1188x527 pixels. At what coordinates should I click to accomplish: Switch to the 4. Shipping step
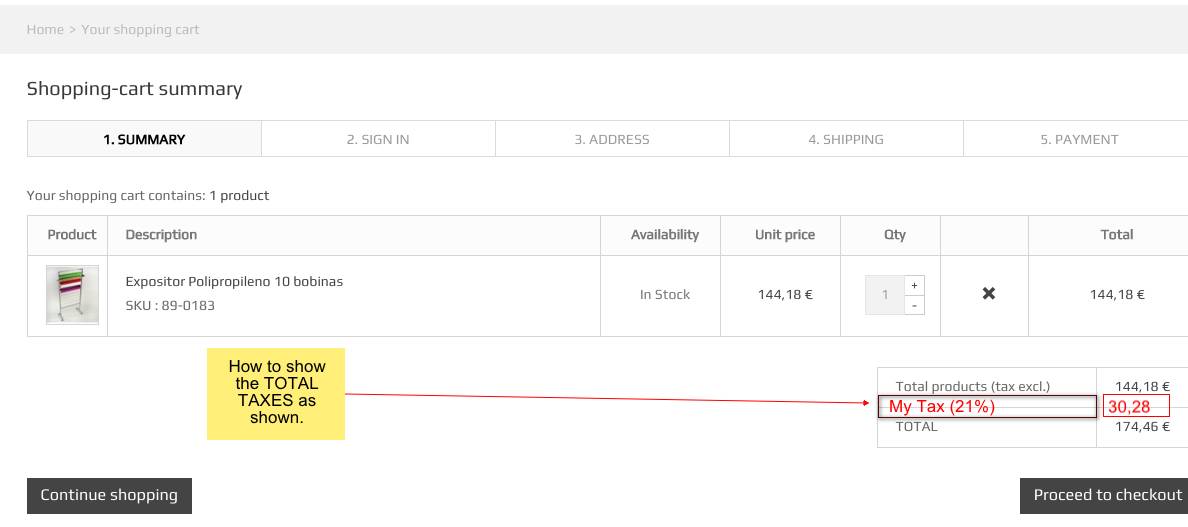click(x=846, y=140)
